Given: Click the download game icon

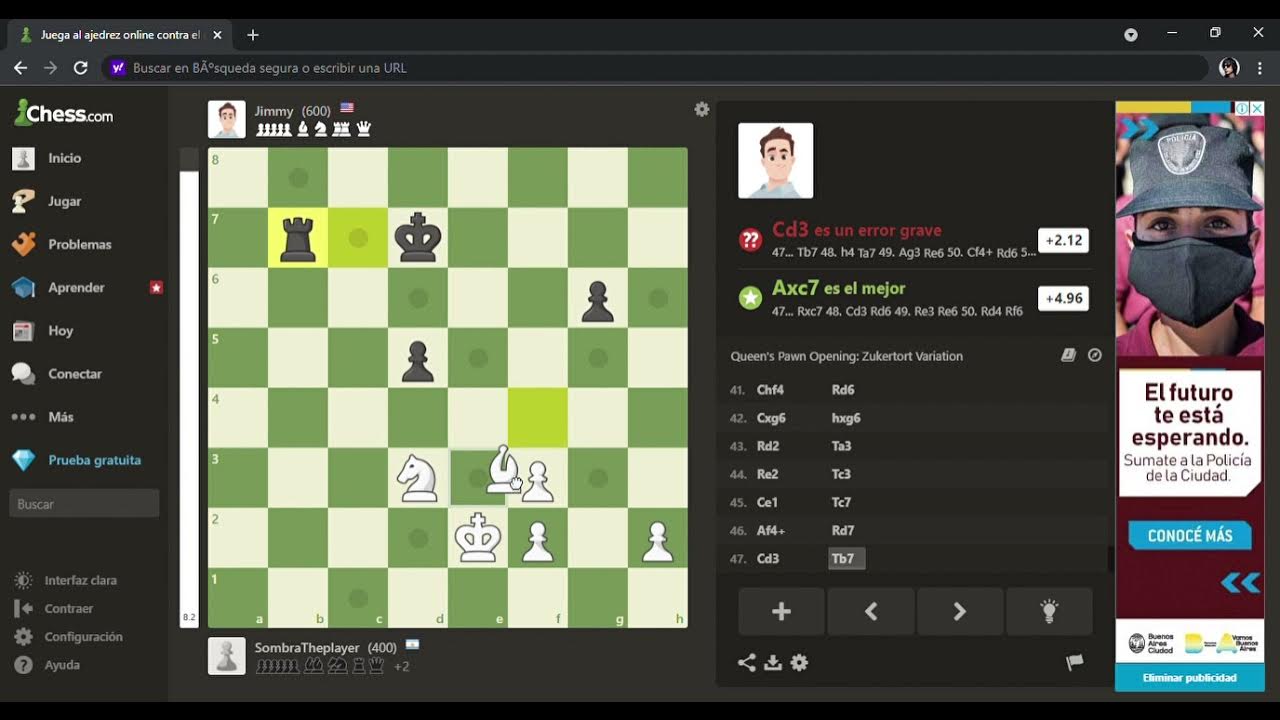Looking at the screenshot, I should pos(773,662).
